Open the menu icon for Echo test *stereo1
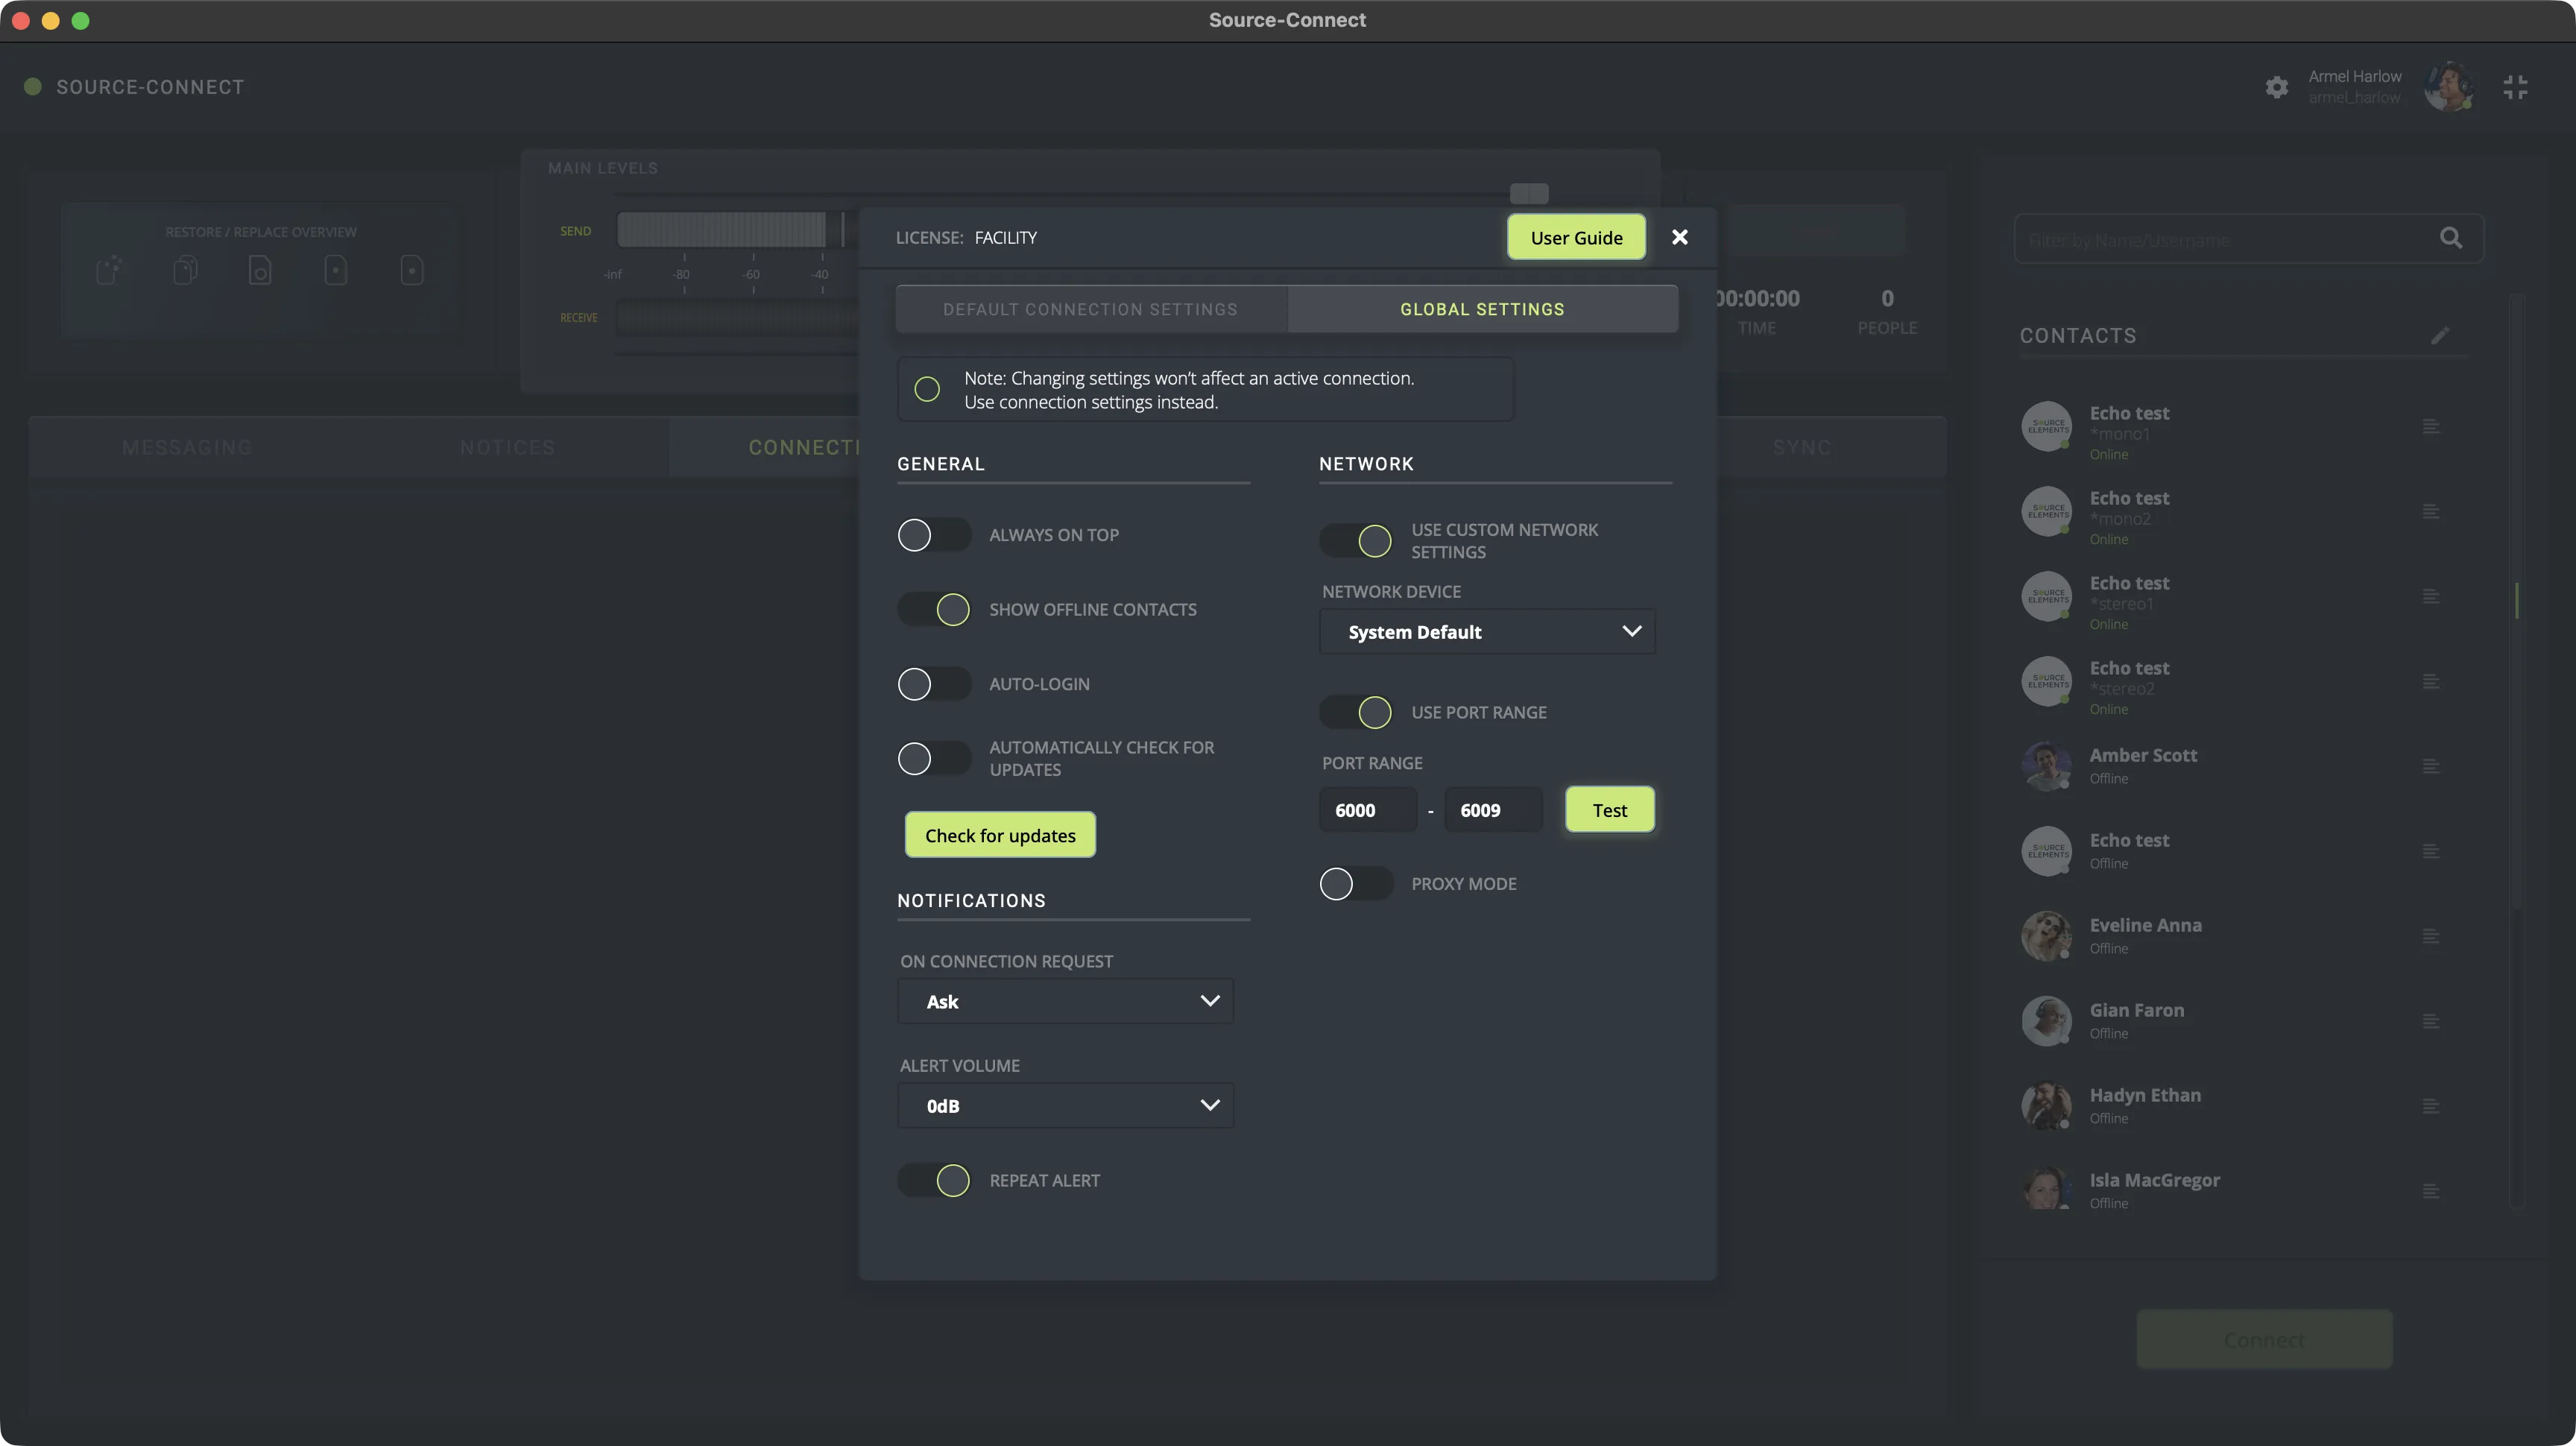This screenshot has height=1446, width=2576. click(x=2431, y=597)
